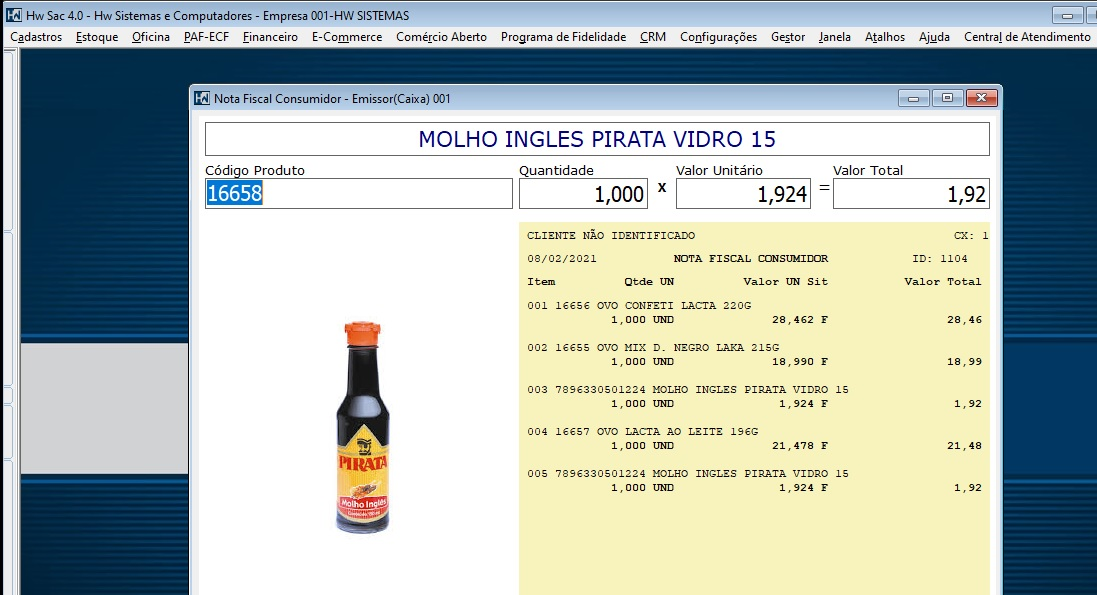Viewport: 1097px width, 595px height.
Task: Click the Pirata sauce bottle product image
Action: tap(362, 427)
